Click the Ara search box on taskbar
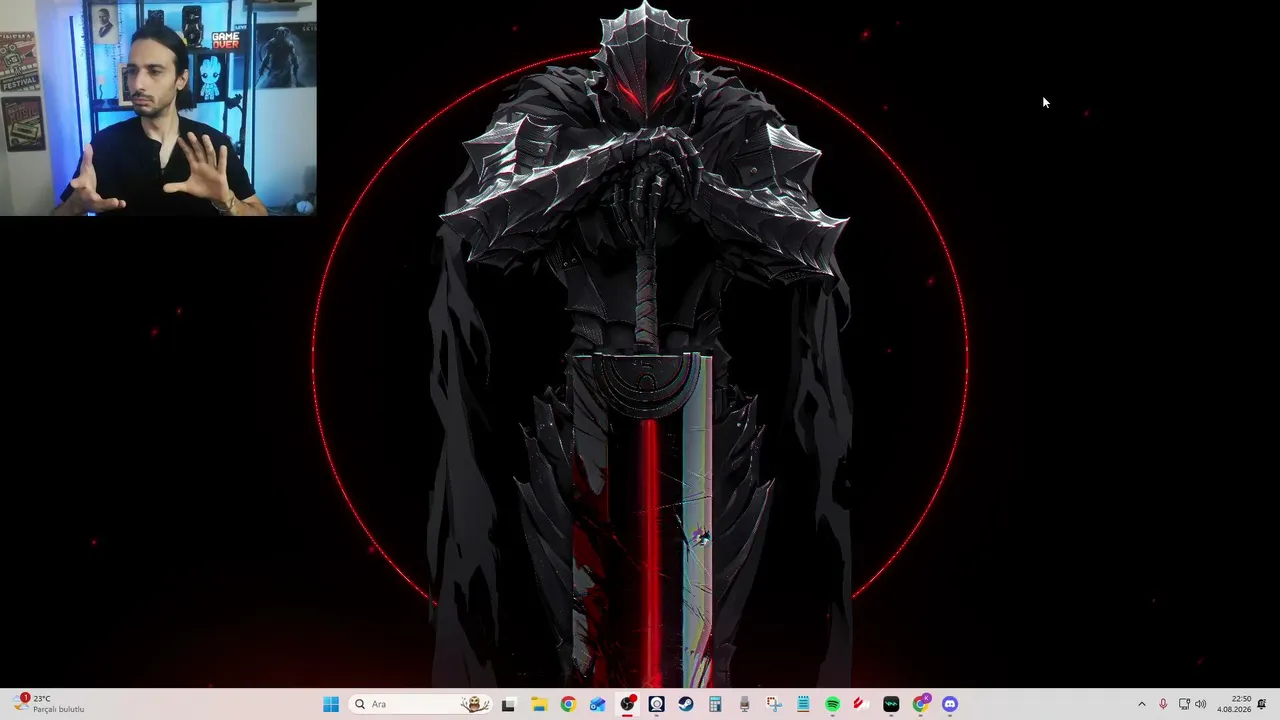Image resolution: width=1280 pixels, height=720 pixels. click(x=421, y=704)
